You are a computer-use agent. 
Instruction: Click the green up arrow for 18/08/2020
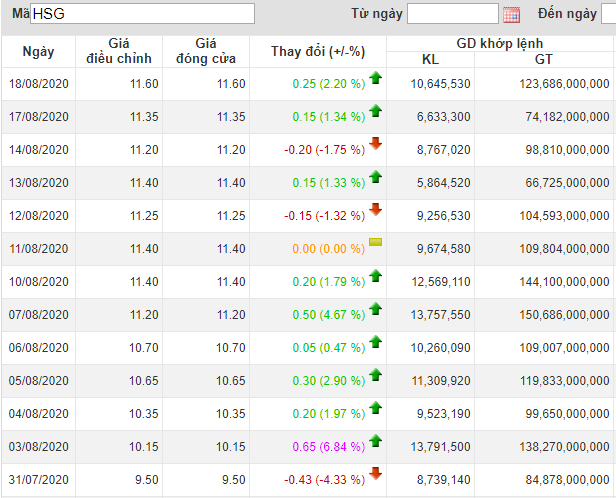(376, 78)
